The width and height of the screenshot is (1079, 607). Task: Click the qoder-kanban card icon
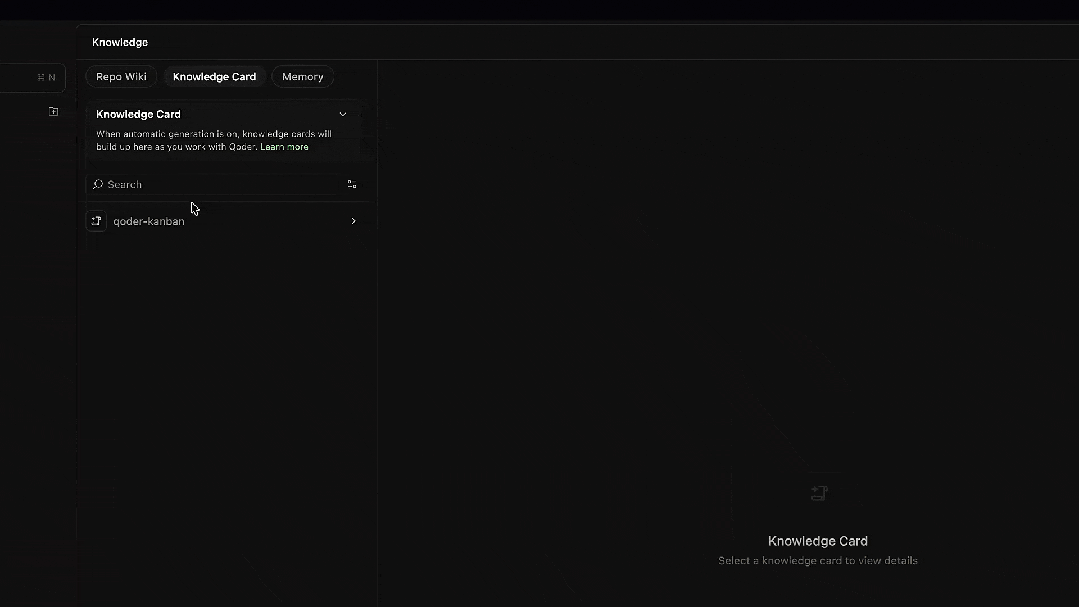(96, 221)
